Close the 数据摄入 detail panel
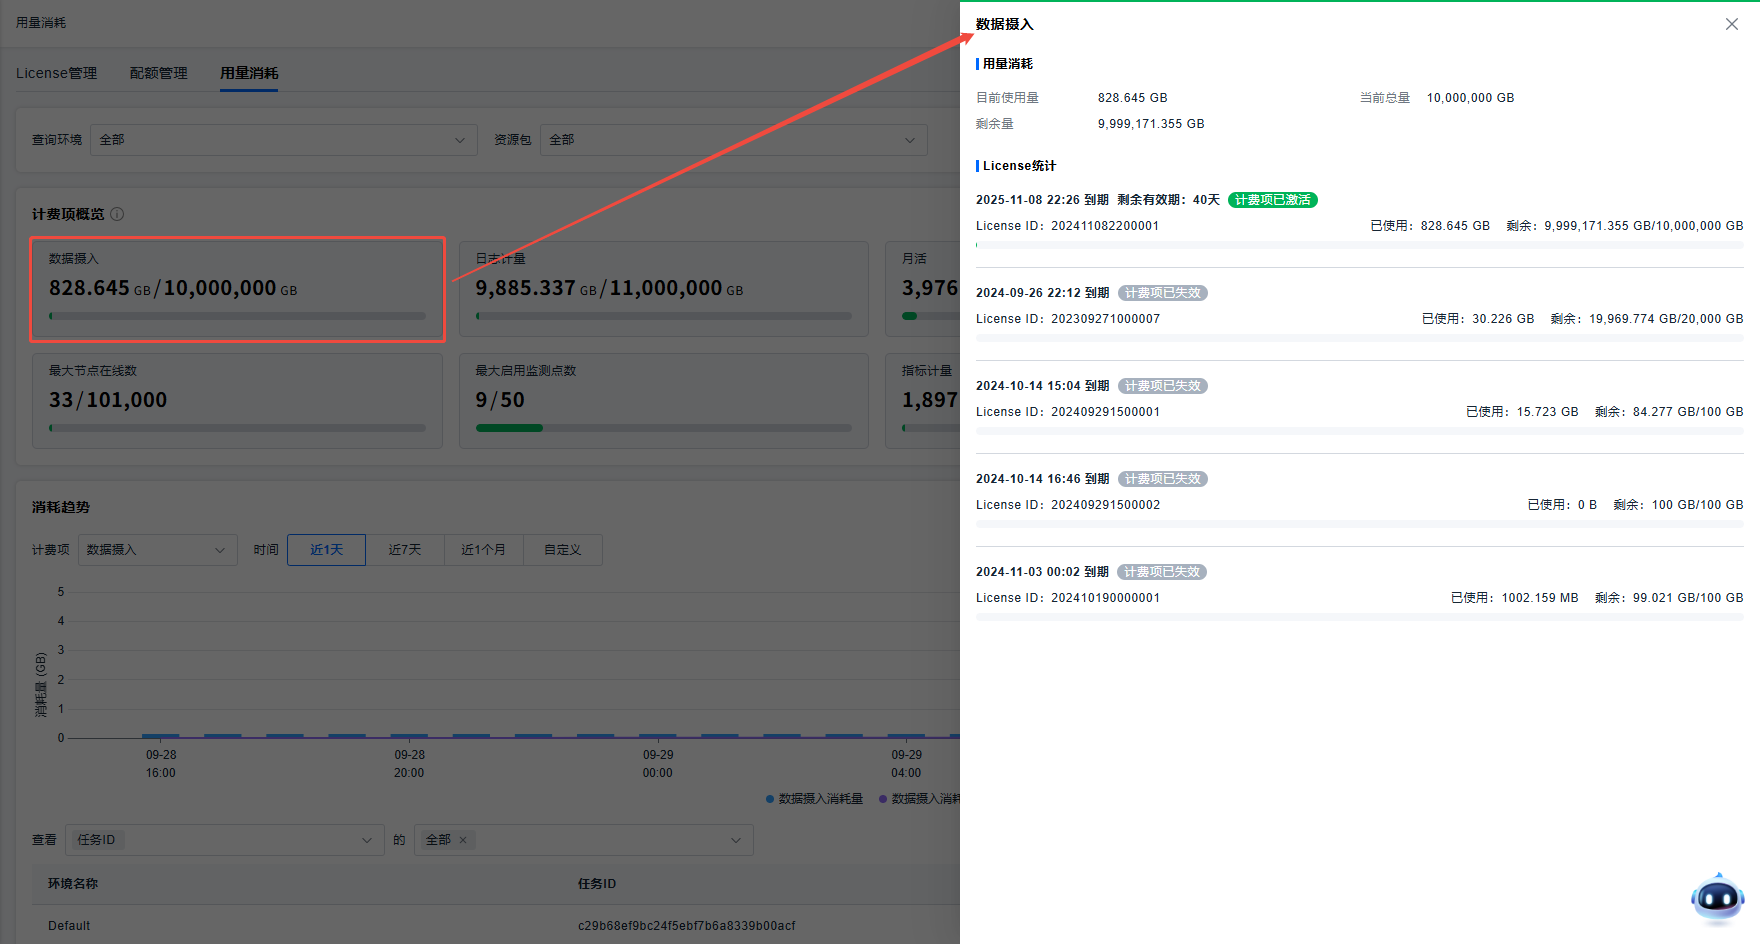Screen dimensions: 1760x944 [1731, 24]
